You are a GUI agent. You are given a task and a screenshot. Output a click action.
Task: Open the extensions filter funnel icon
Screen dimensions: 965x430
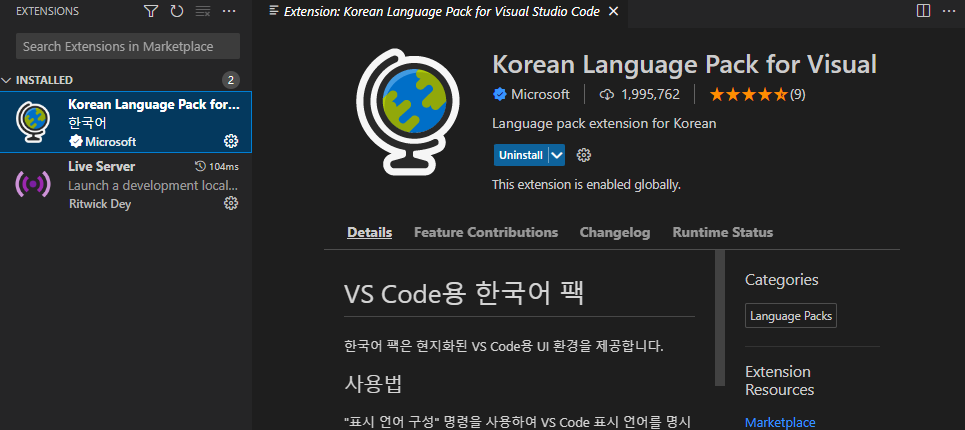point(151,11)
